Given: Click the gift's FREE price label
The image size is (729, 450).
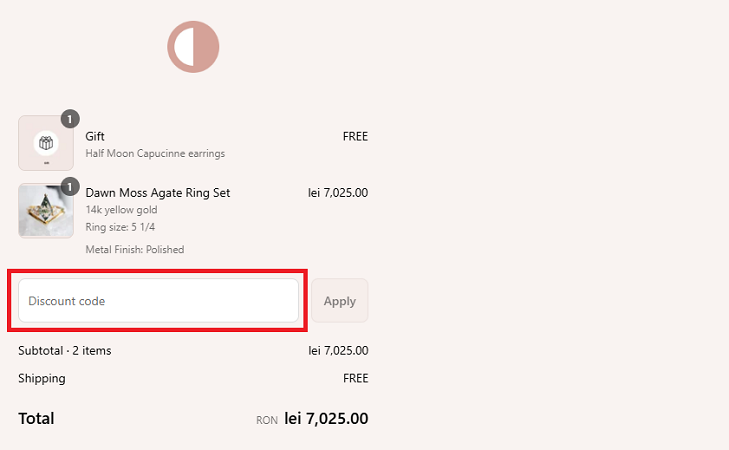Looking at the screenshot, I should [355, 136].
